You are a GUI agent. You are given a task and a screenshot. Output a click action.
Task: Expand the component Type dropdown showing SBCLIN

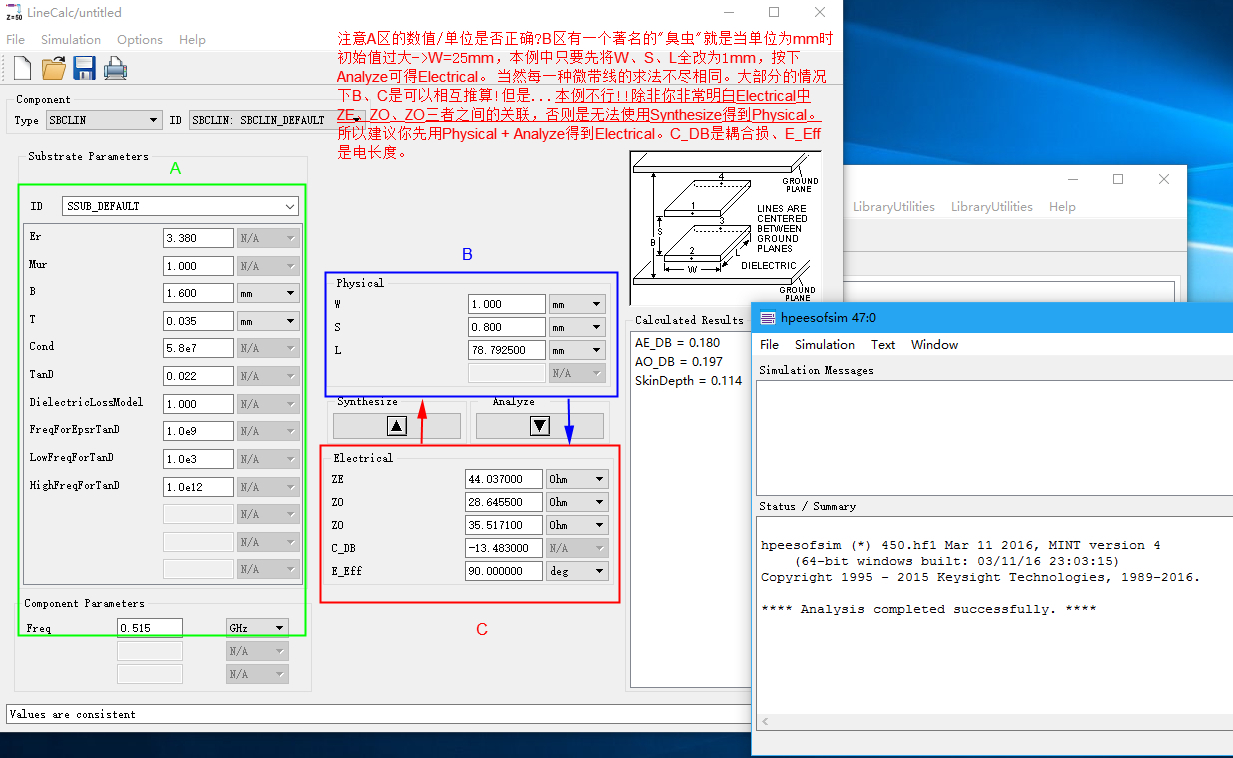[104, 120]
